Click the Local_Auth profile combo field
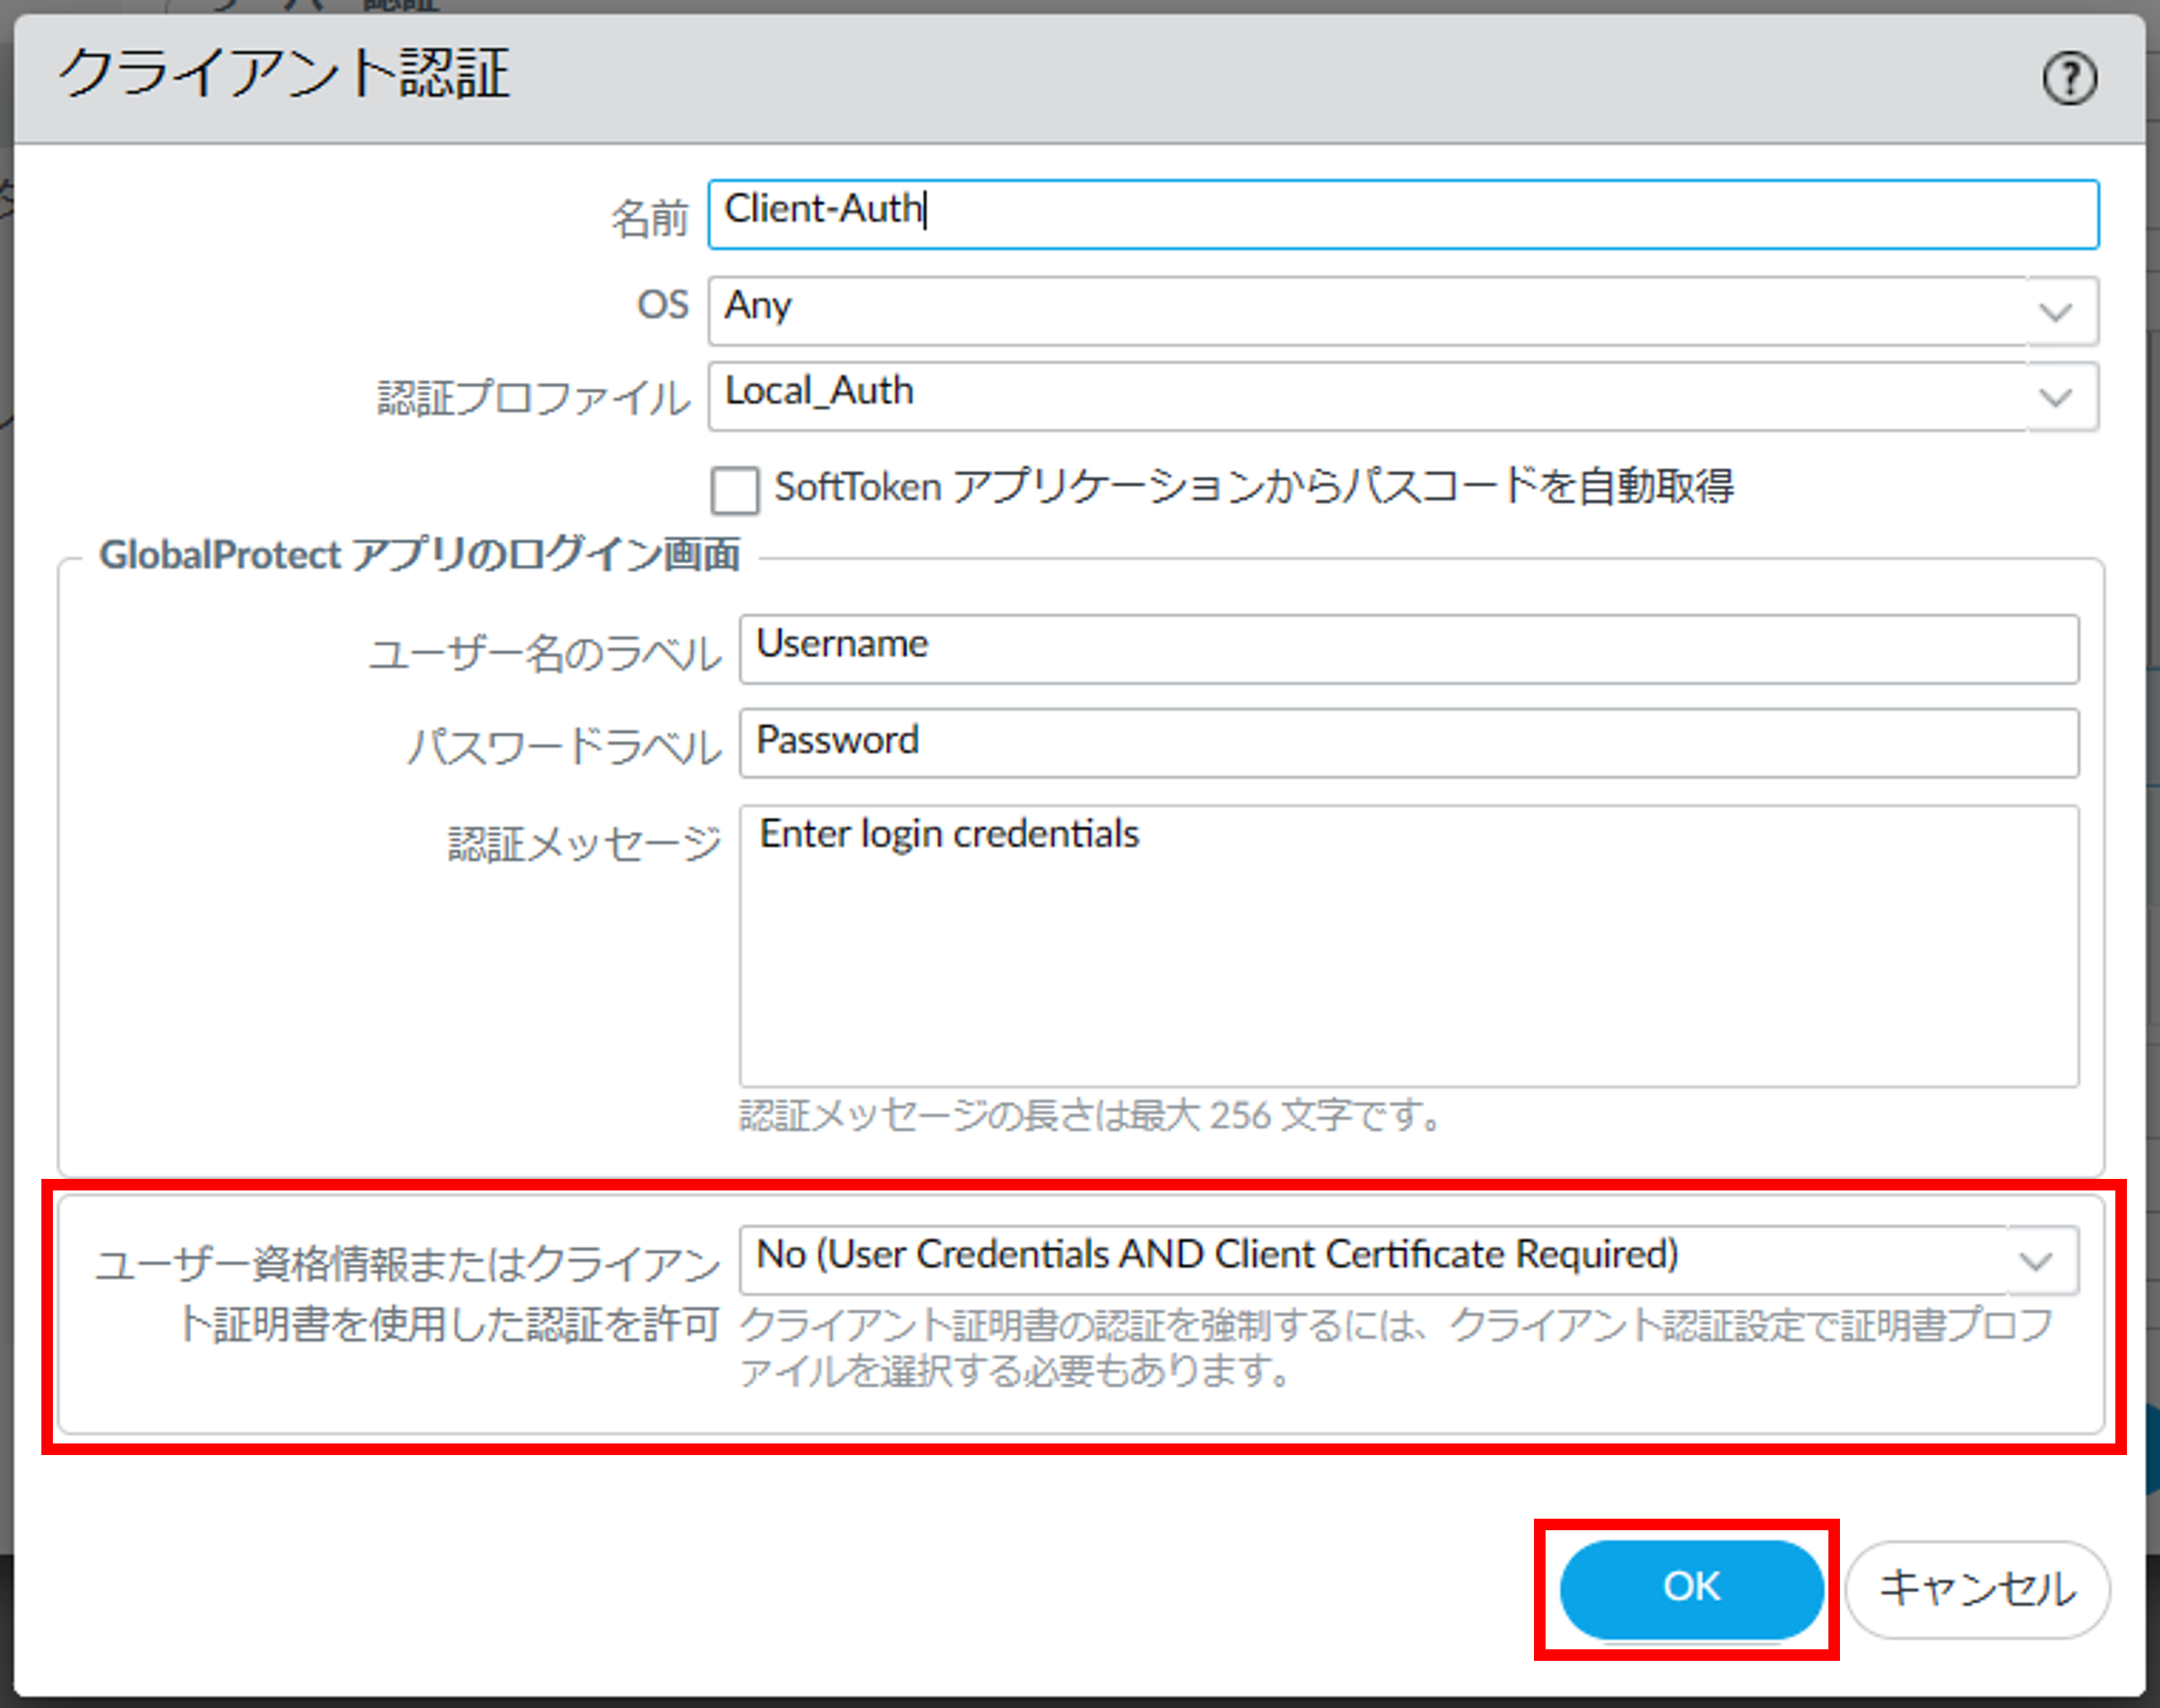Image resolution: width=2160 pixels, height=1708 pixels. 1360,396
